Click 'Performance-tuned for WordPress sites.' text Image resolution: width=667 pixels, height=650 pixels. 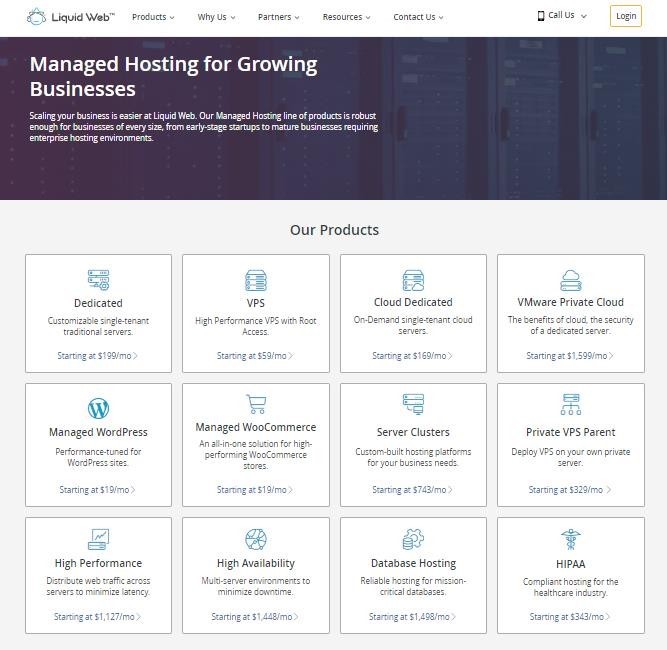(x=98, y=457)
